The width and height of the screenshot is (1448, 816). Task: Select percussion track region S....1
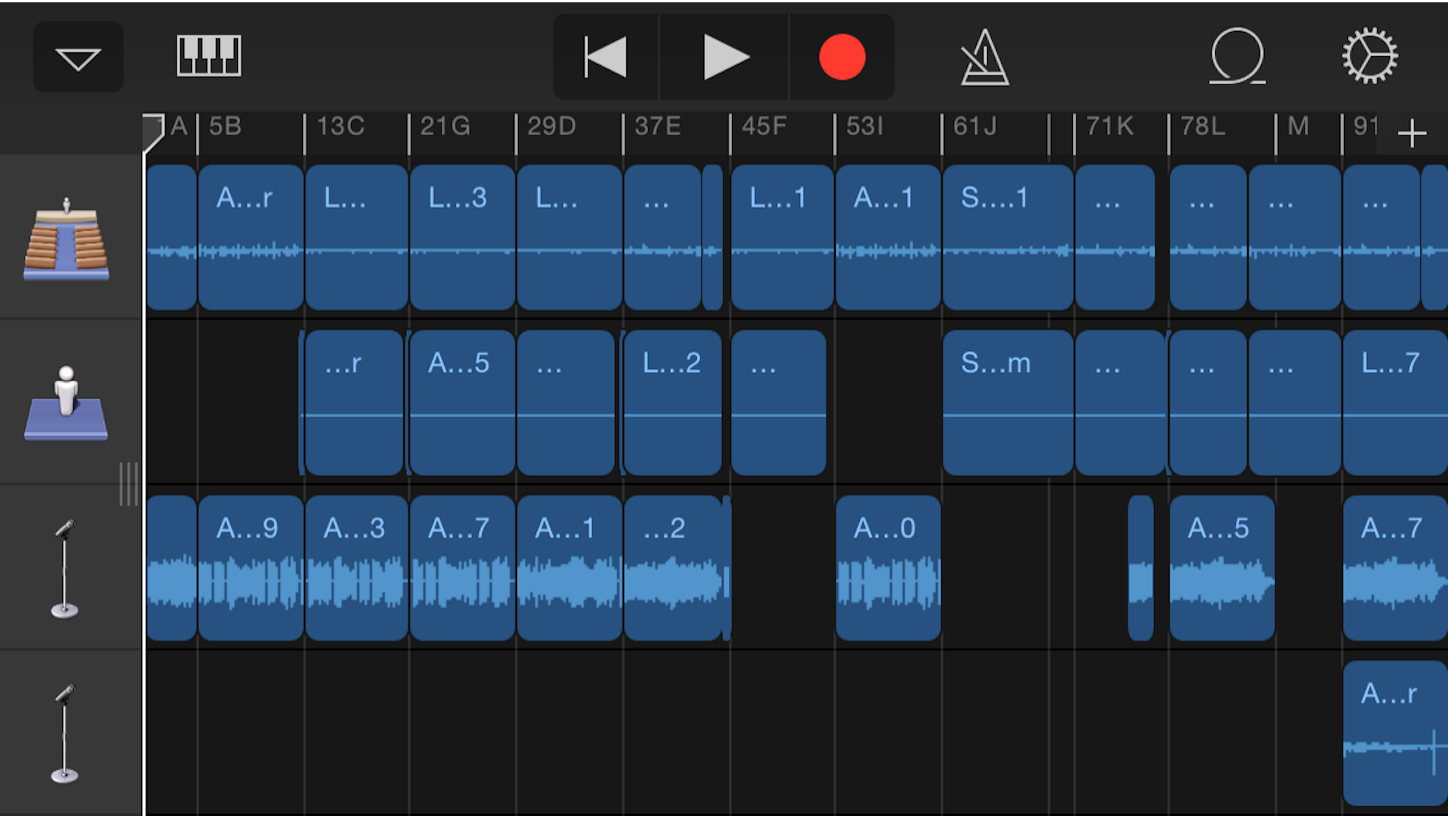click(x=1008, y=238)
